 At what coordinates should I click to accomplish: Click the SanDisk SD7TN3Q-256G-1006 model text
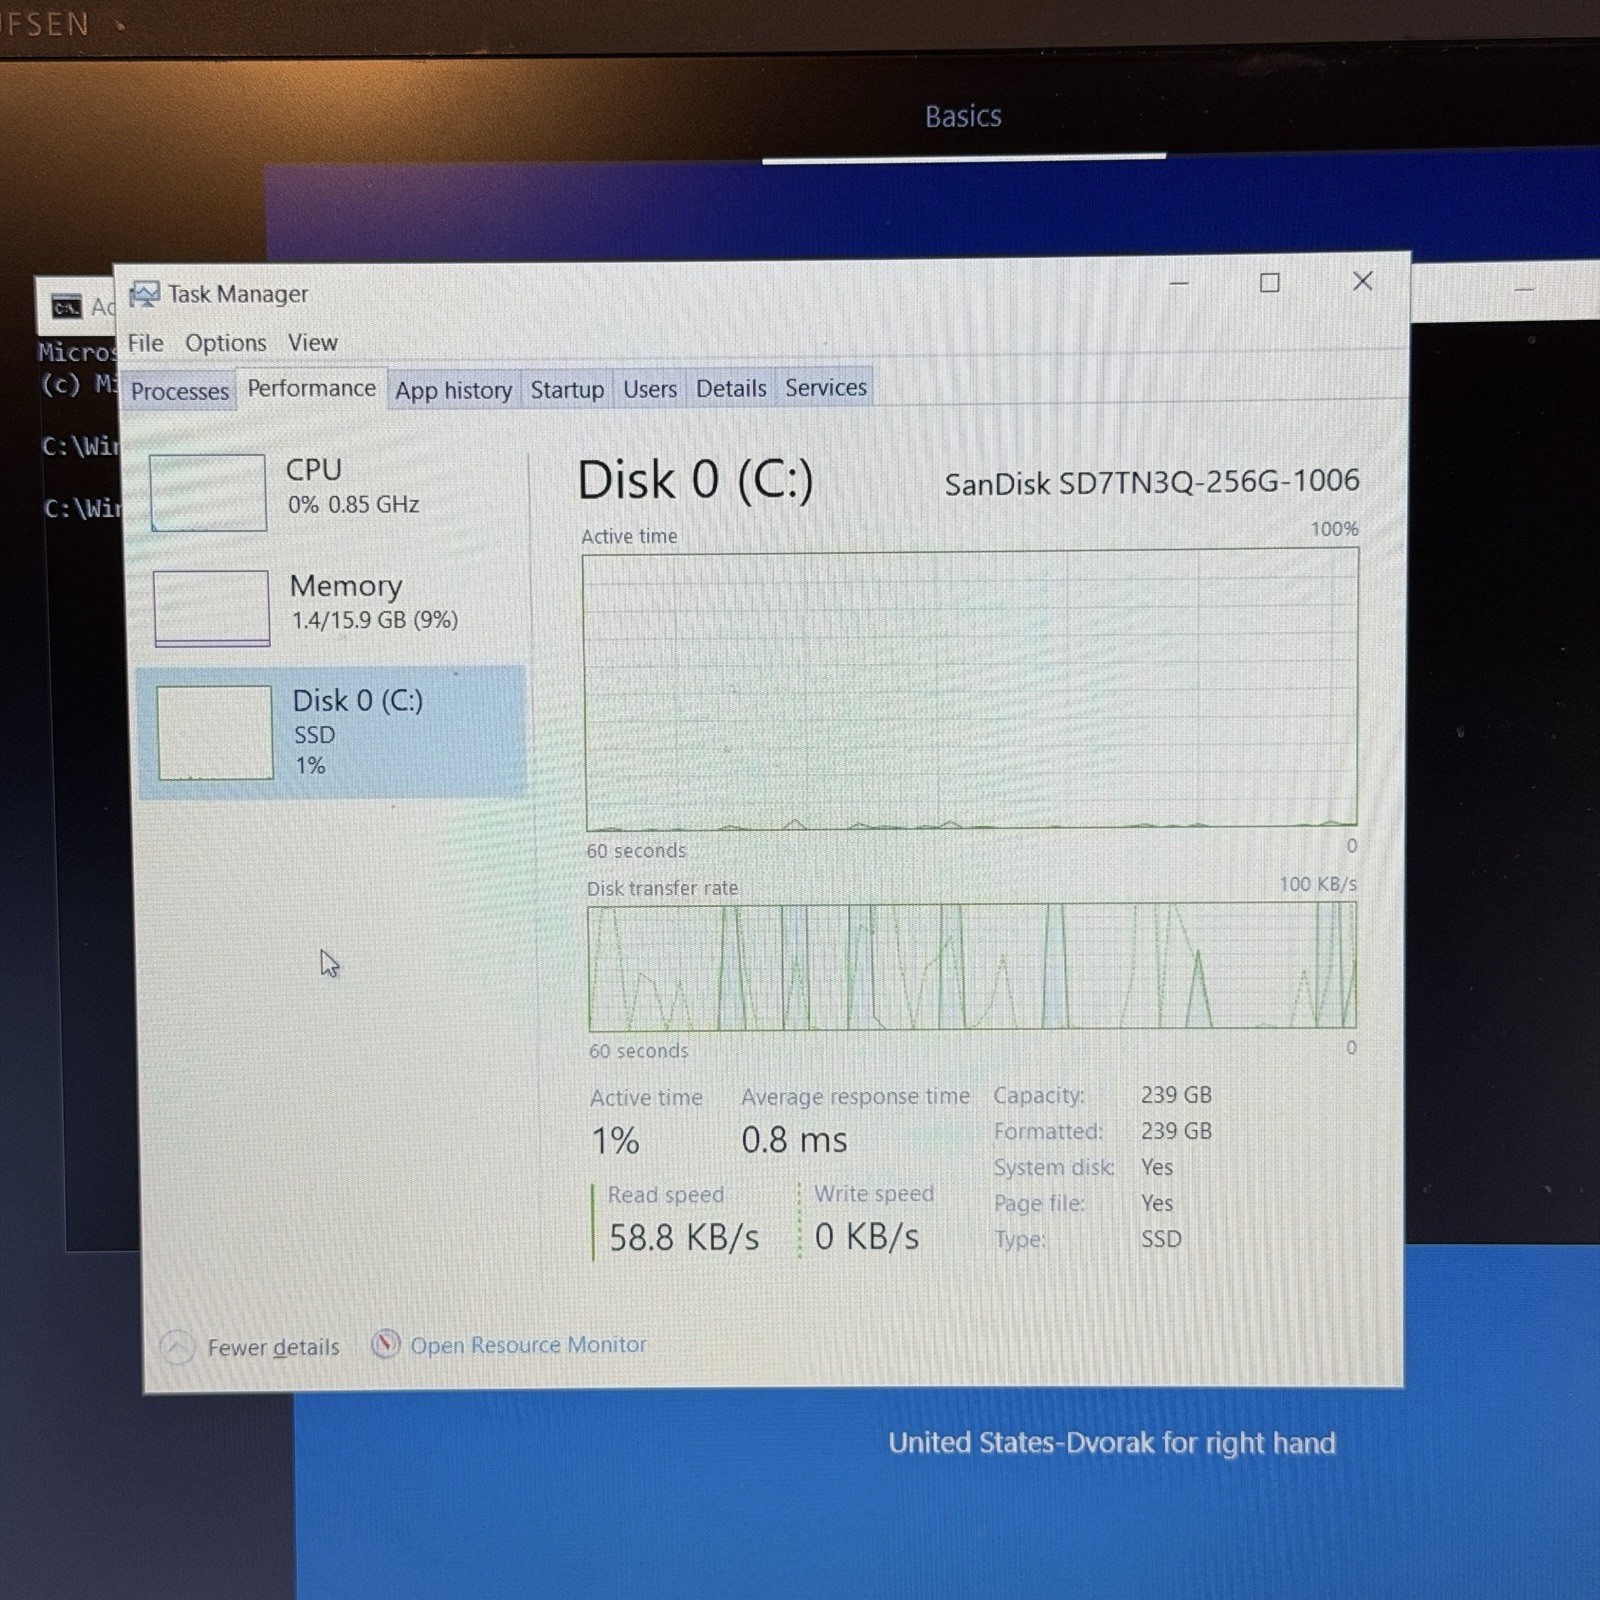(x=1152, y=482)
